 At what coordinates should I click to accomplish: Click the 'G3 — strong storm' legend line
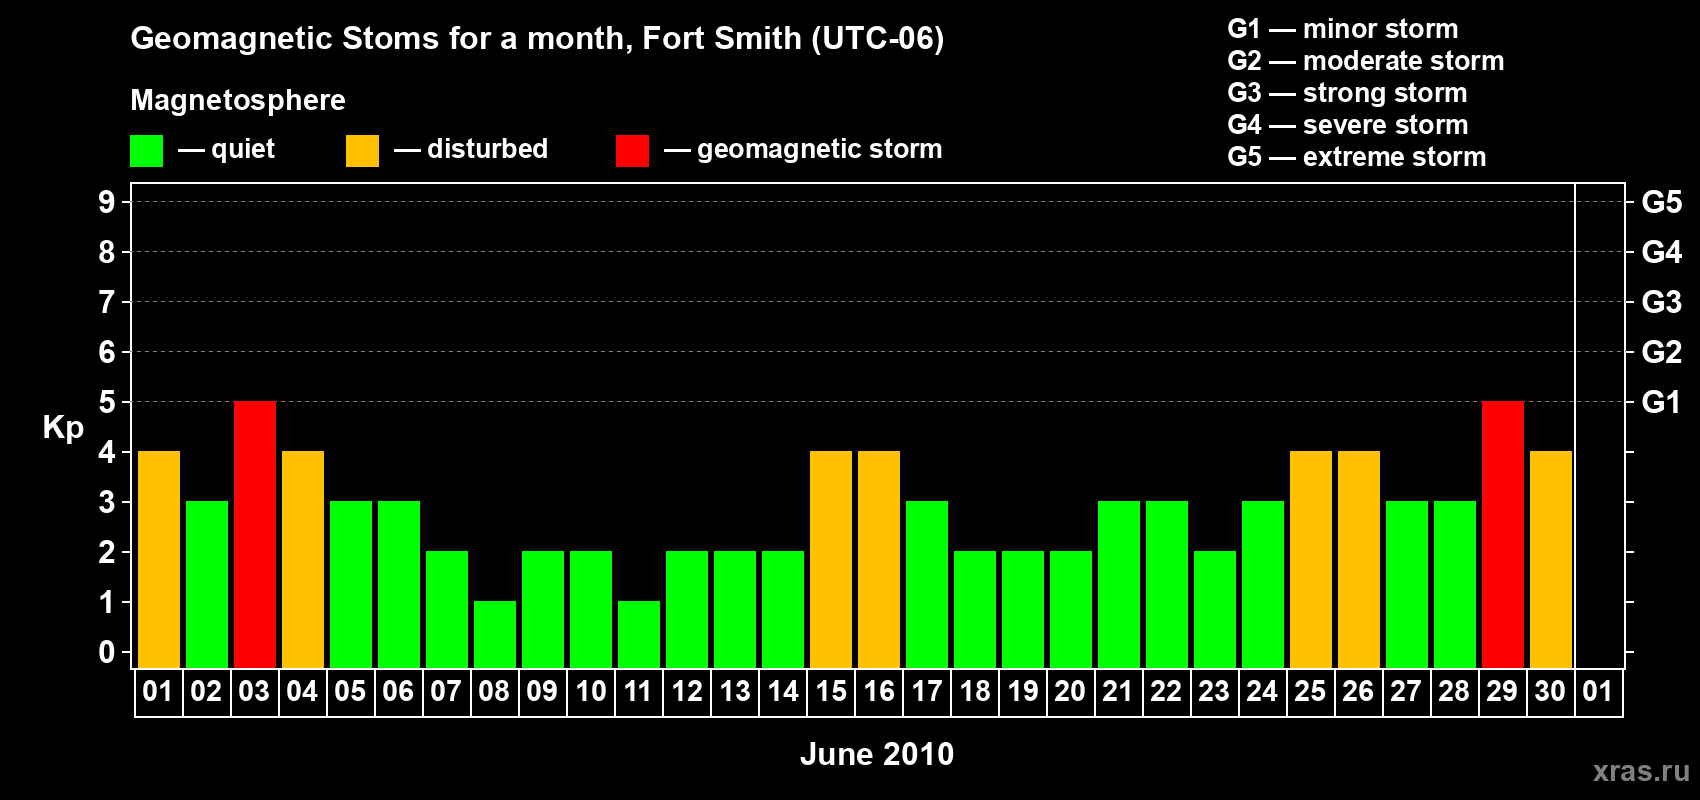[x=1347, y=93]
